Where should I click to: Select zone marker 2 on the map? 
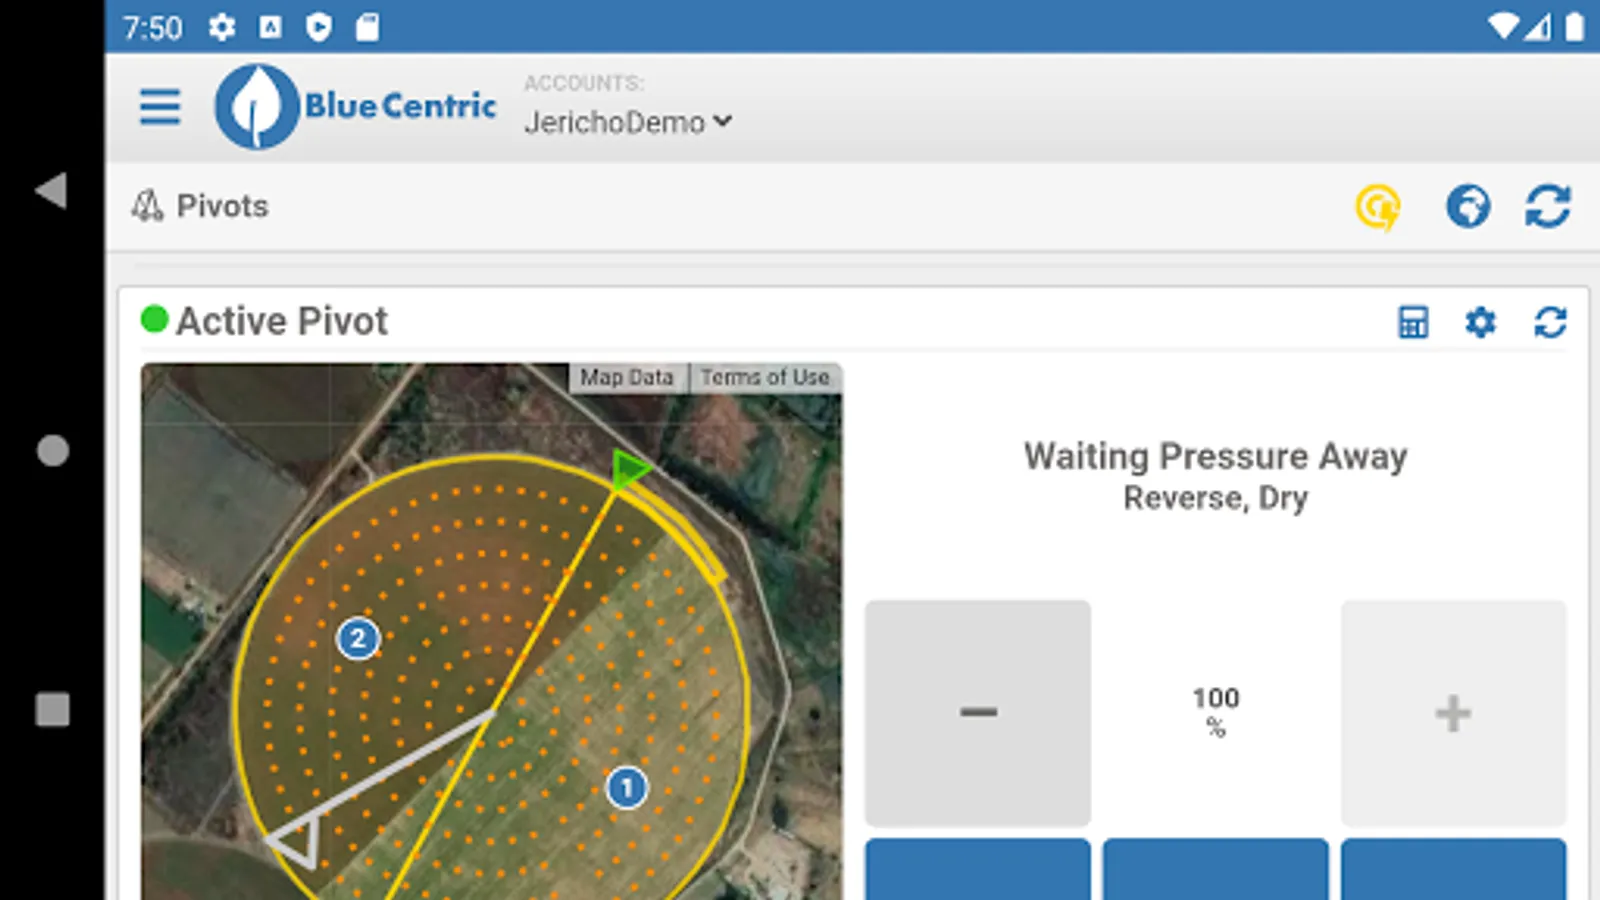[x=358, y=638]
